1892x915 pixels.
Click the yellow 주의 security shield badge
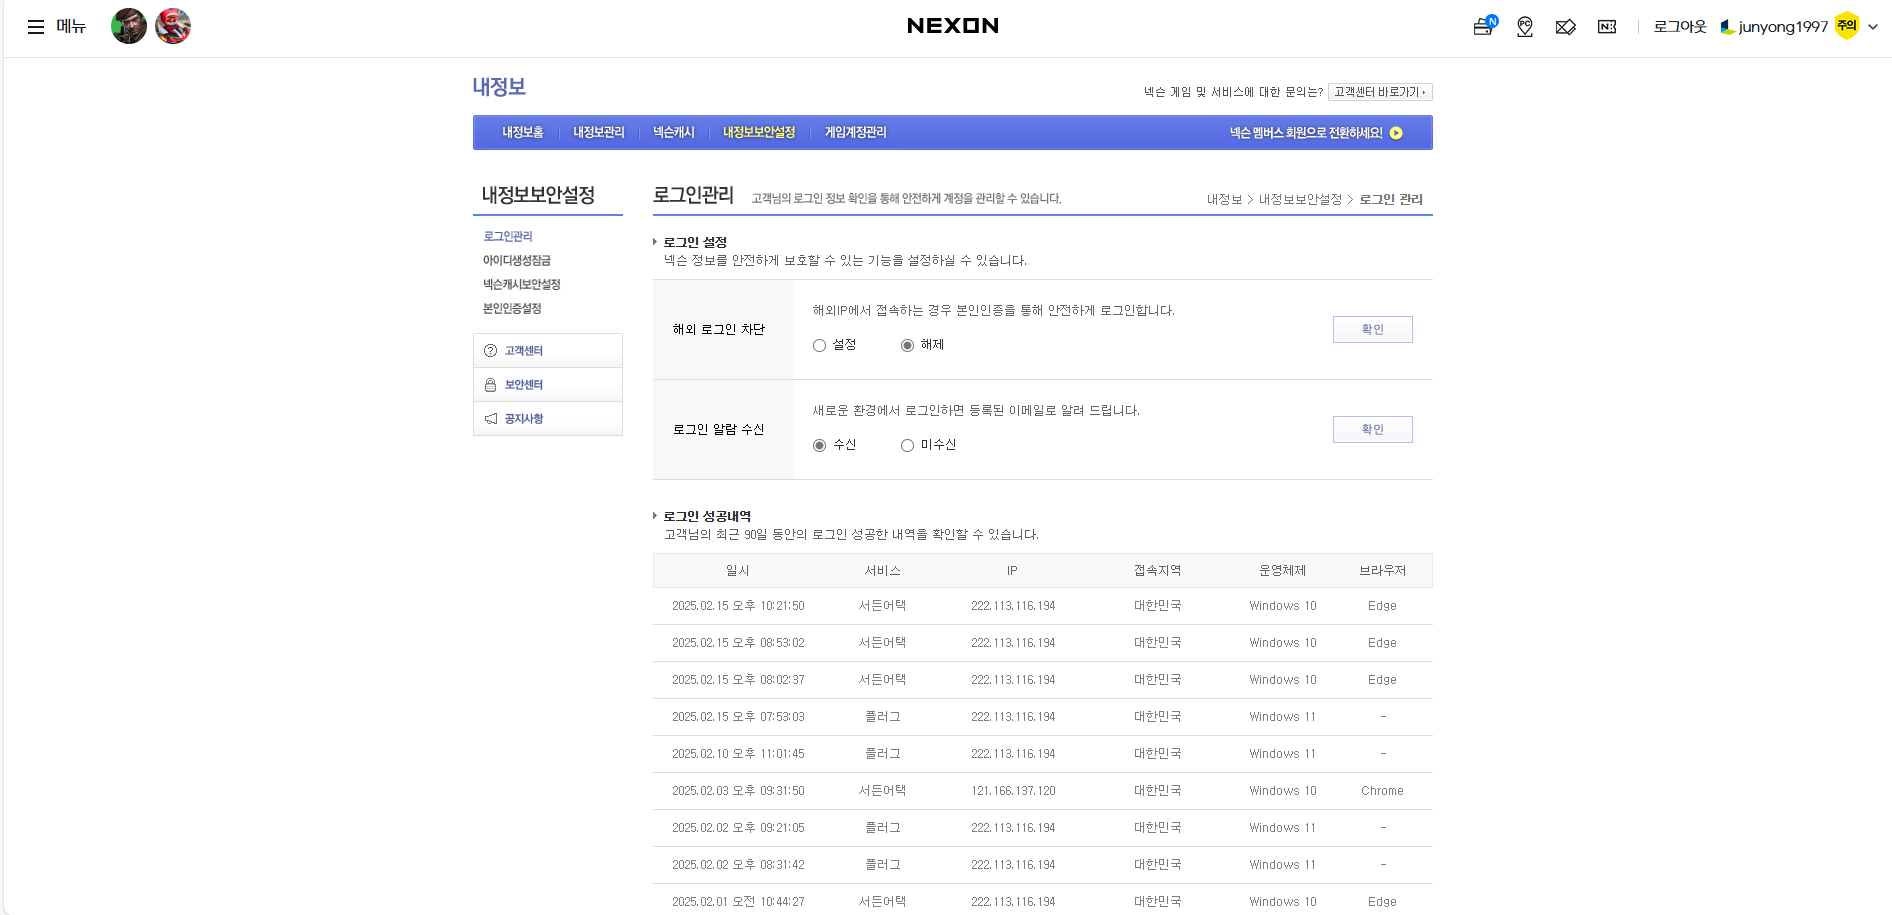pos(1847,26)
